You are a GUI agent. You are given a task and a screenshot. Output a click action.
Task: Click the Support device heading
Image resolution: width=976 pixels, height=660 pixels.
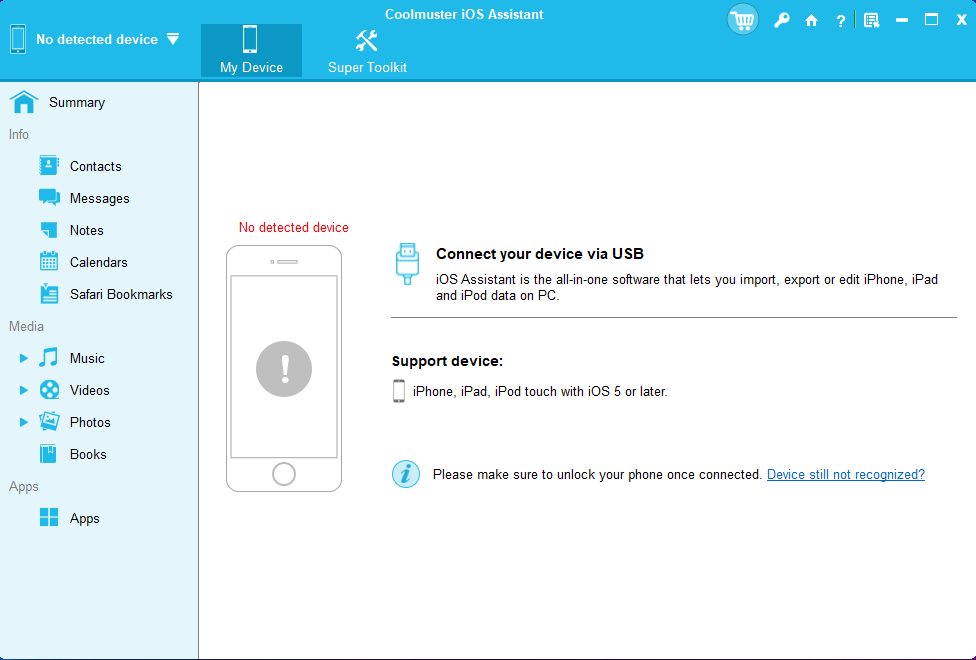[448, 361]
